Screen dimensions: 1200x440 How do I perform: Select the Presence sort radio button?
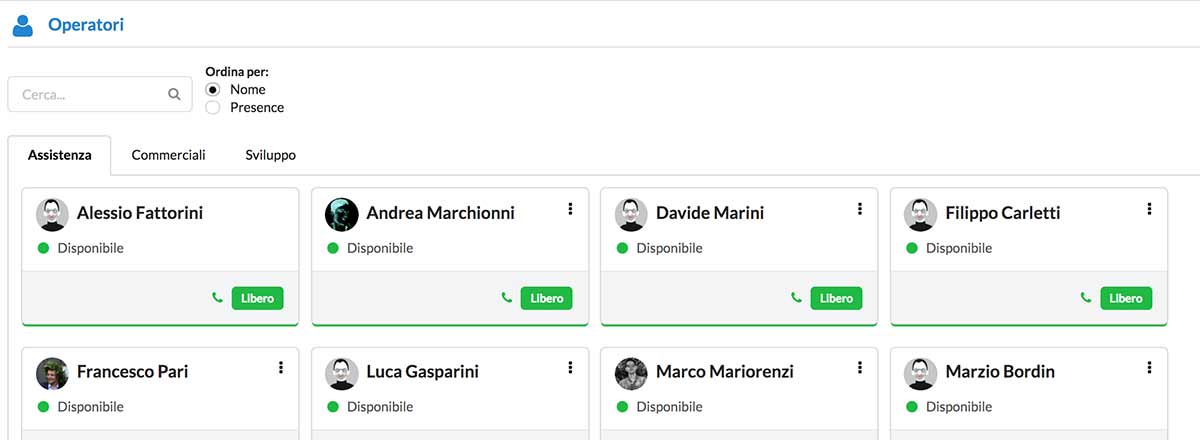(x=213, y=107)
